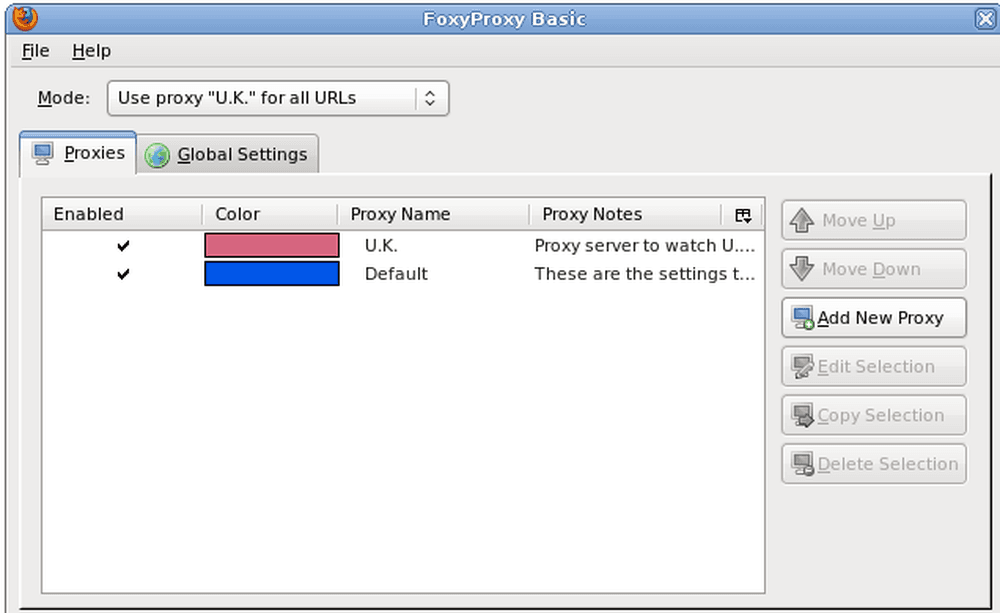Click the Move Down arrow icon

click(x=802, y=269)
